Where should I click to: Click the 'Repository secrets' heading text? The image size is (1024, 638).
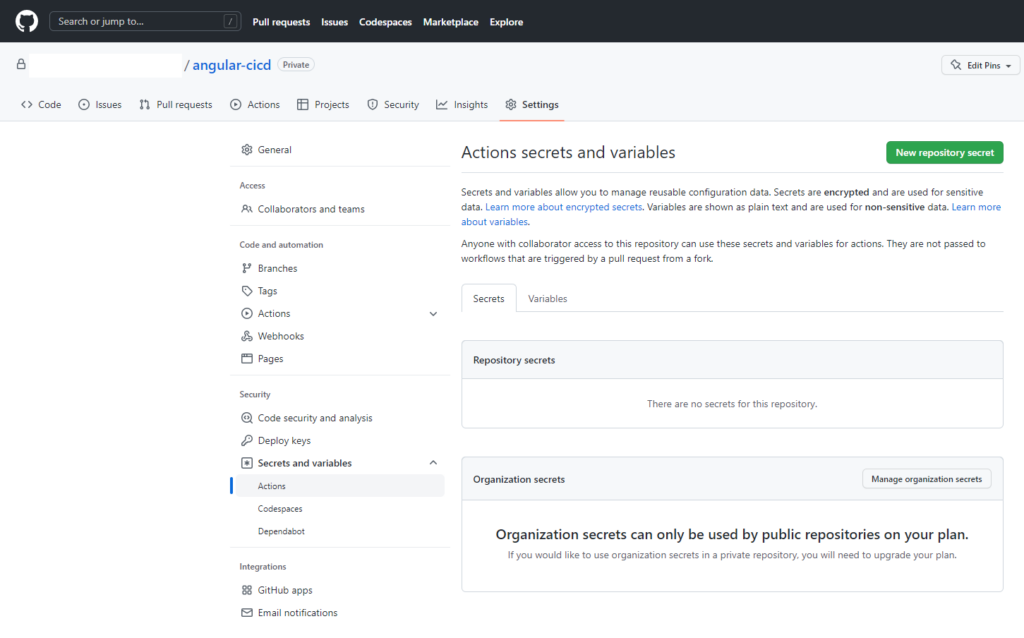pyautogui.click(x=514, y=360)
